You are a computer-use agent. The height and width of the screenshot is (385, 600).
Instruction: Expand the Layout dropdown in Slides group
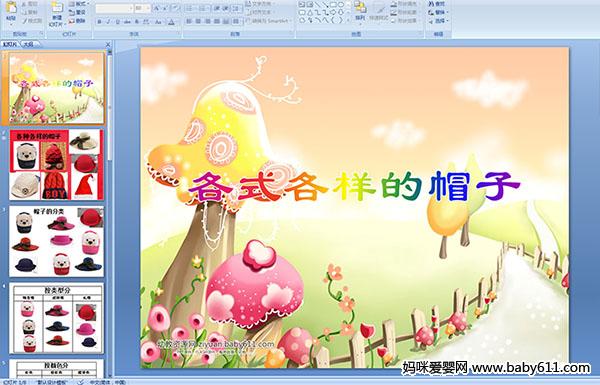tap(78, 4)
